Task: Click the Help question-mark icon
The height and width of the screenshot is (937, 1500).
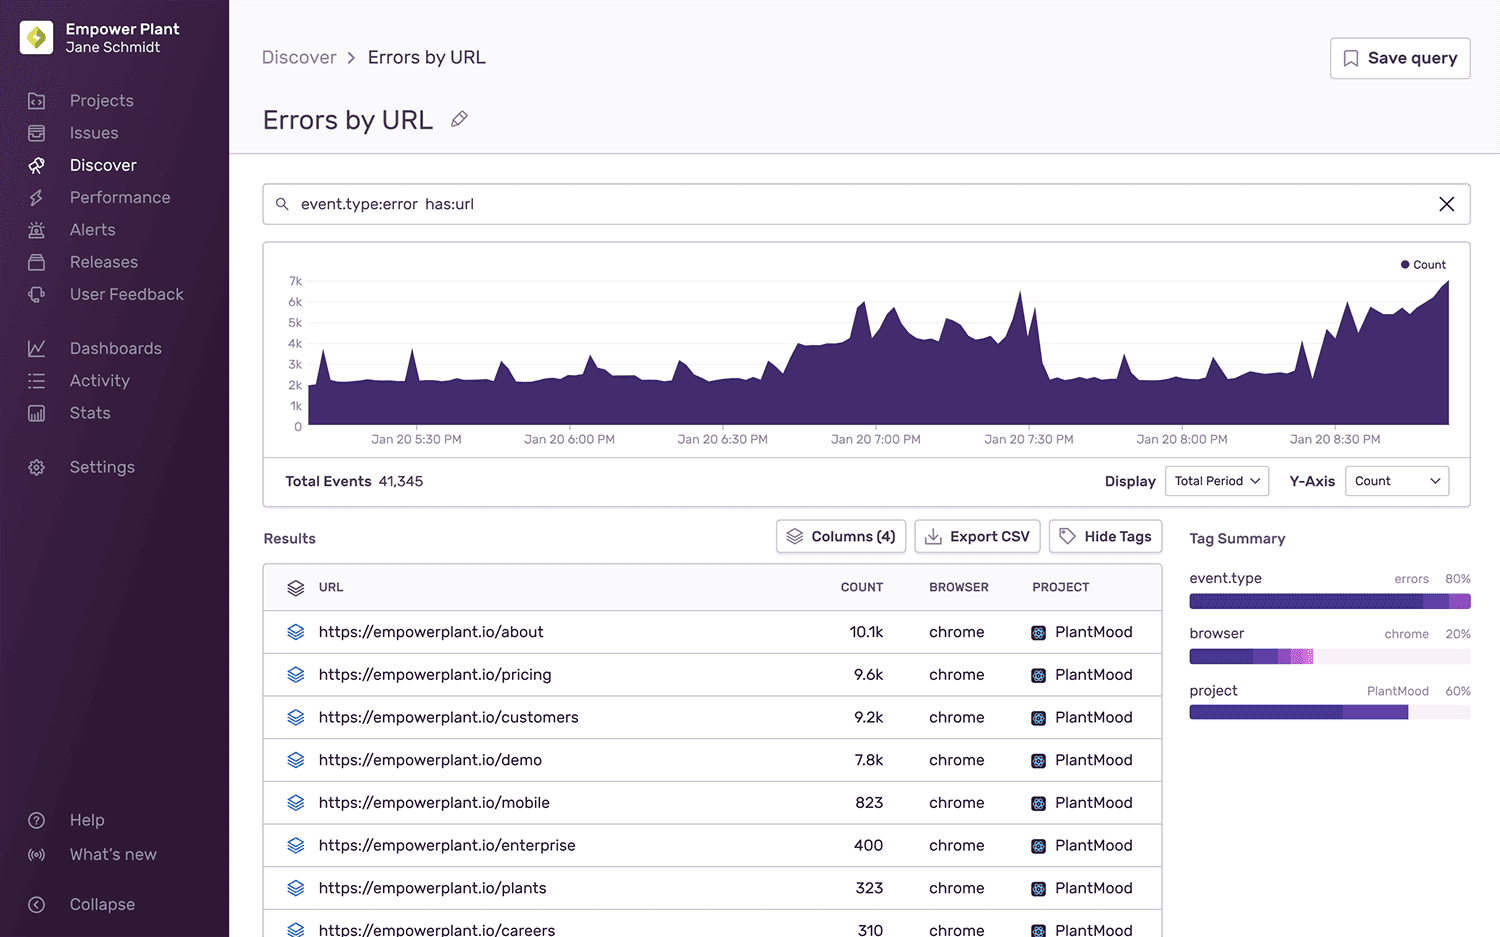Action: tap(36, 819)
